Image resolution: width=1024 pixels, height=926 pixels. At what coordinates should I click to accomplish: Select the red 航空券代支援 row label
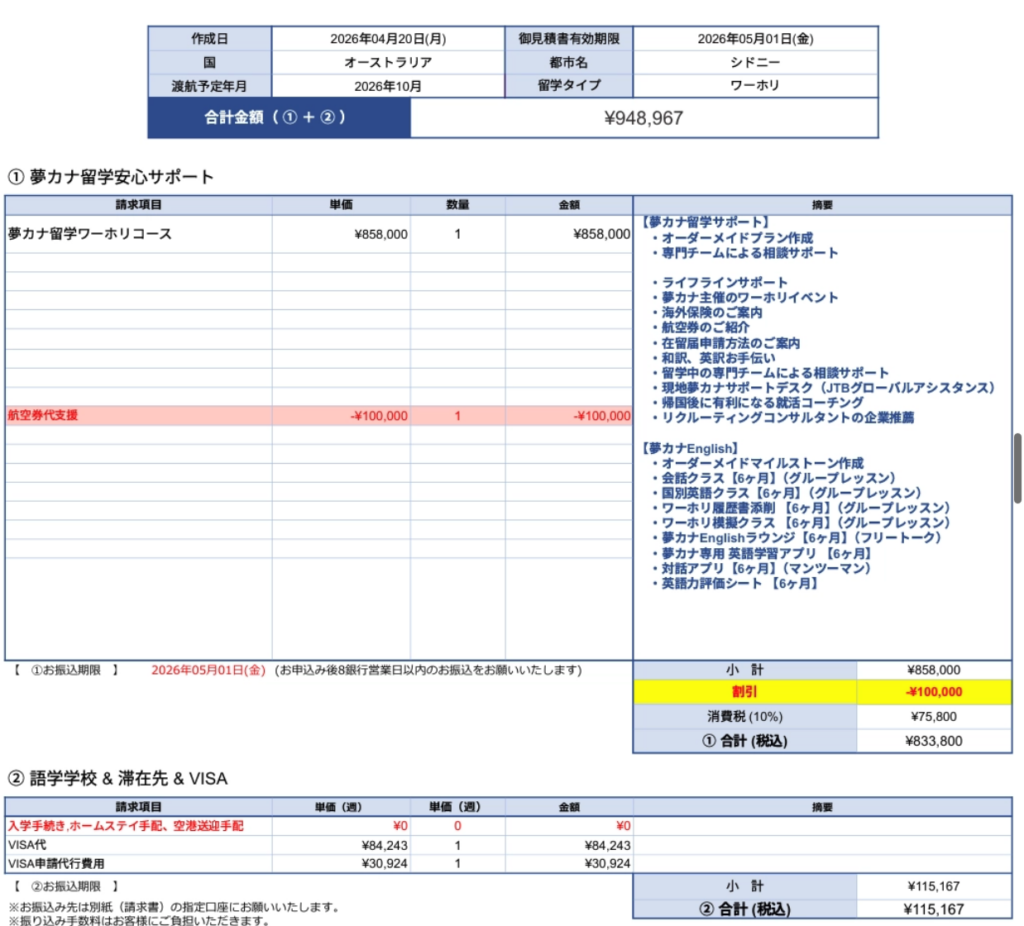coord(42,415)
